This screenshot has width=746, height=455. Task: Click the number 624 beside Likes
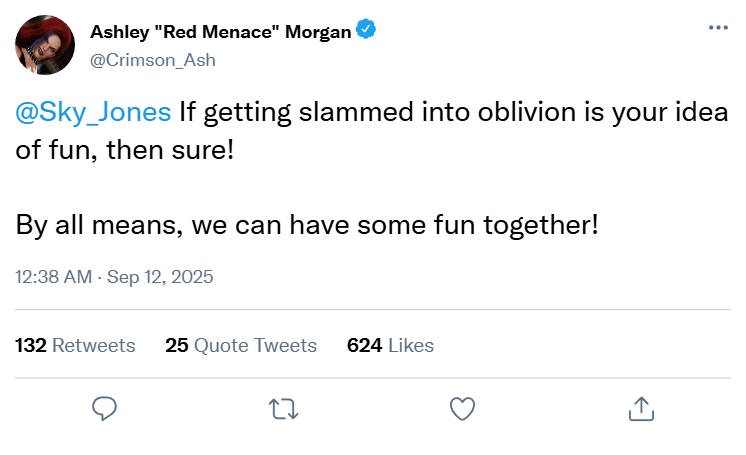(x=364, y=345)
